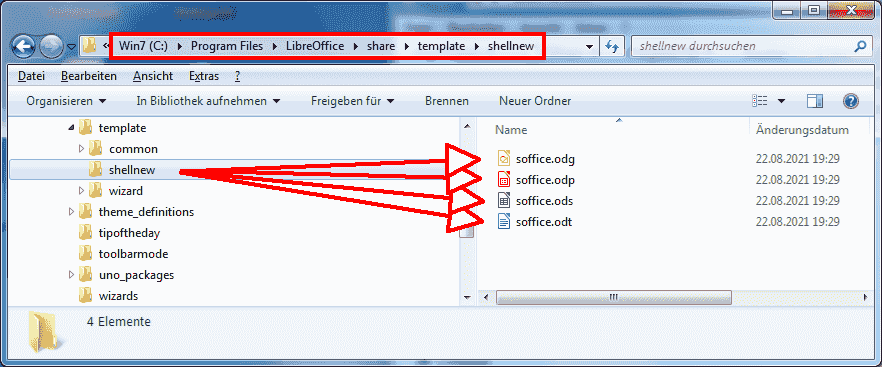This screenshot has height=367, width=882.
Task: Select the soffice.odp file name
Action: (x=545, y=180)
